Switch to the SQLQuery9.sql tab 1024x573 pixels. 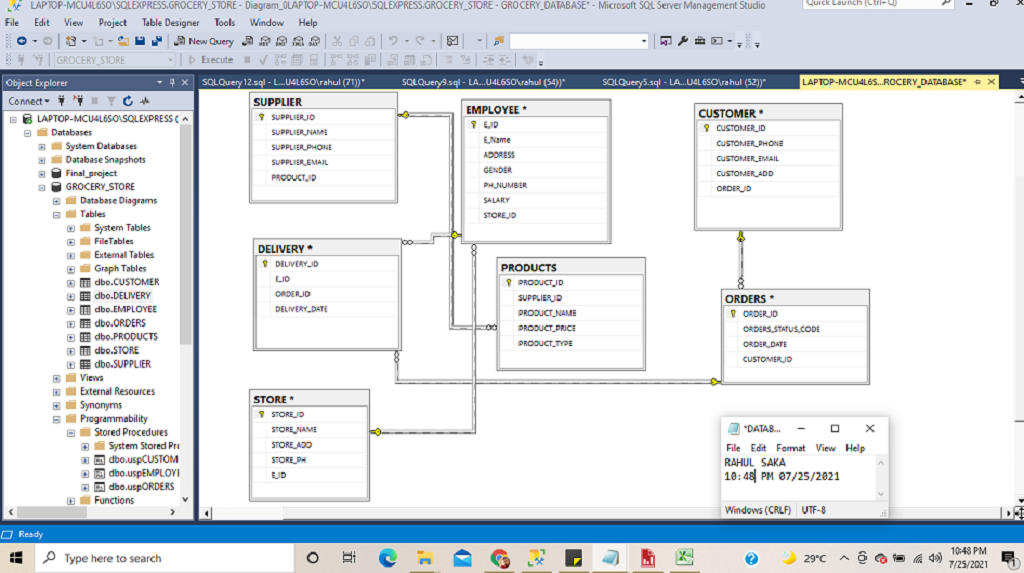[483, 82]
